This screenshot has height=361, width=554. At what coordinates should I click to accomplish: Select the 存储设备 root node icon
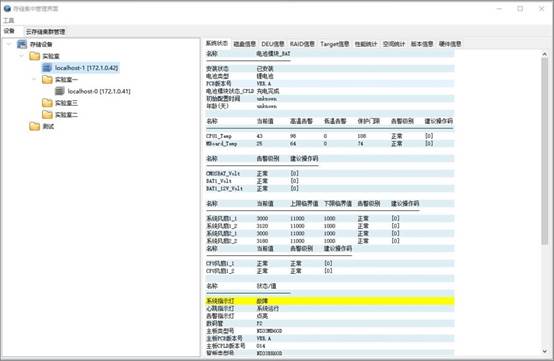[22, 44]
